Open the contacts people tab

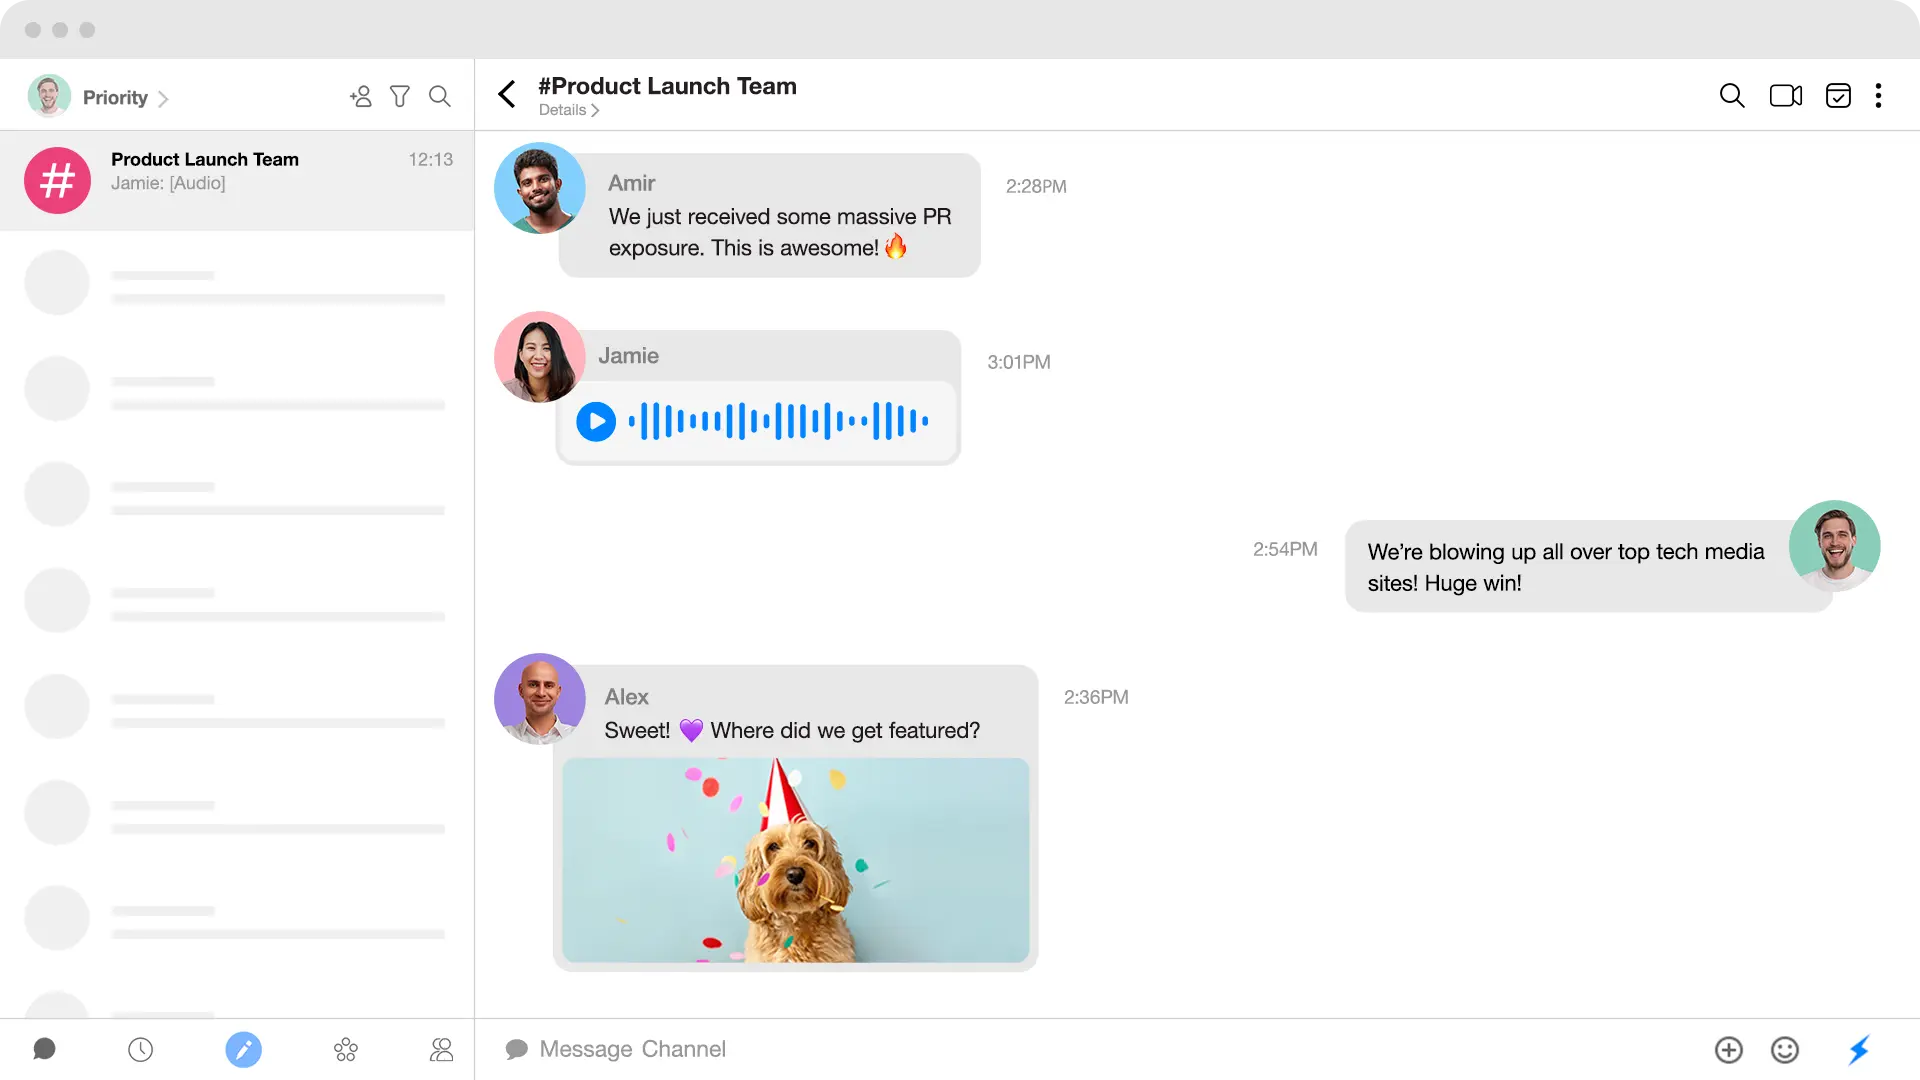pyautogui.click(x=441, y=1049)
